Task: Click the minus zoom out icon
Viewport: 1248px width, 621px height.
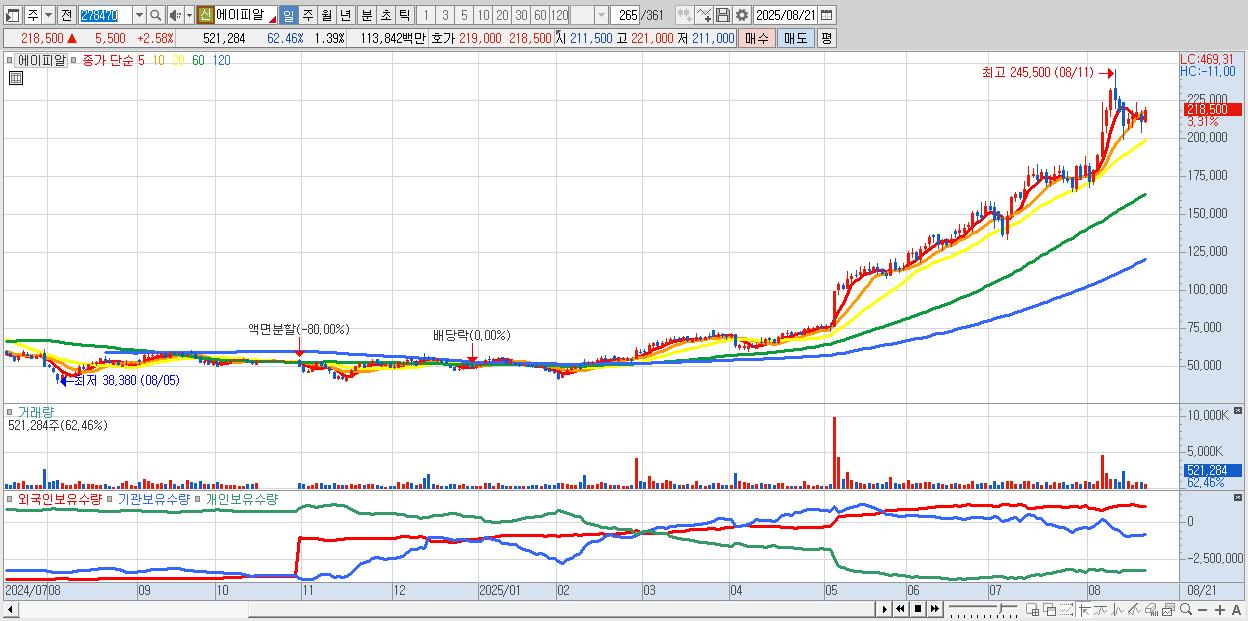Action: [1202, 609]
